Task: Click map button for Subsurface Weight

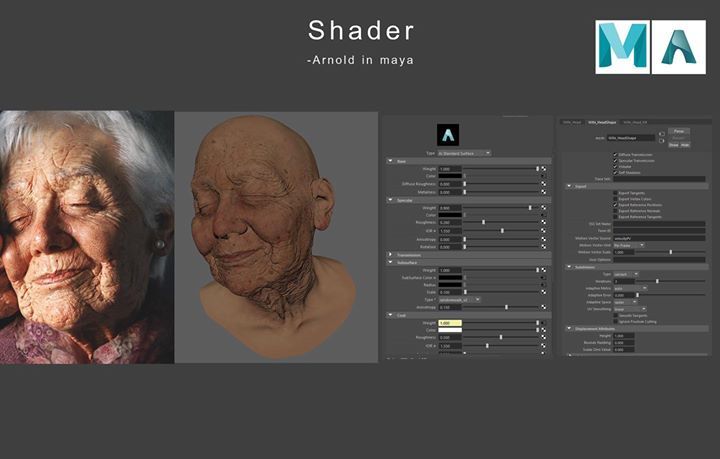Action: 544,270
